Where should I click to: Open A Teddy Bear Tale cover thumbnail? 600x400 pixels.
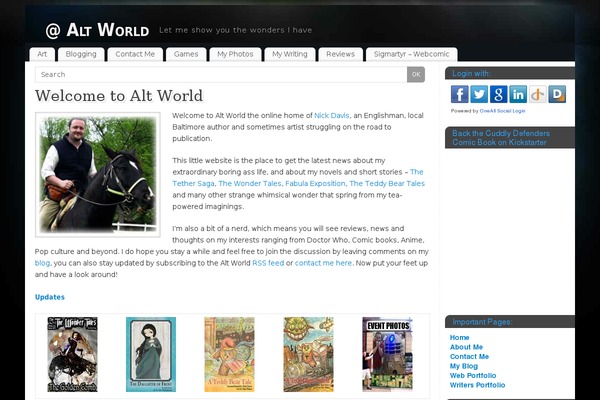point(230,354)
